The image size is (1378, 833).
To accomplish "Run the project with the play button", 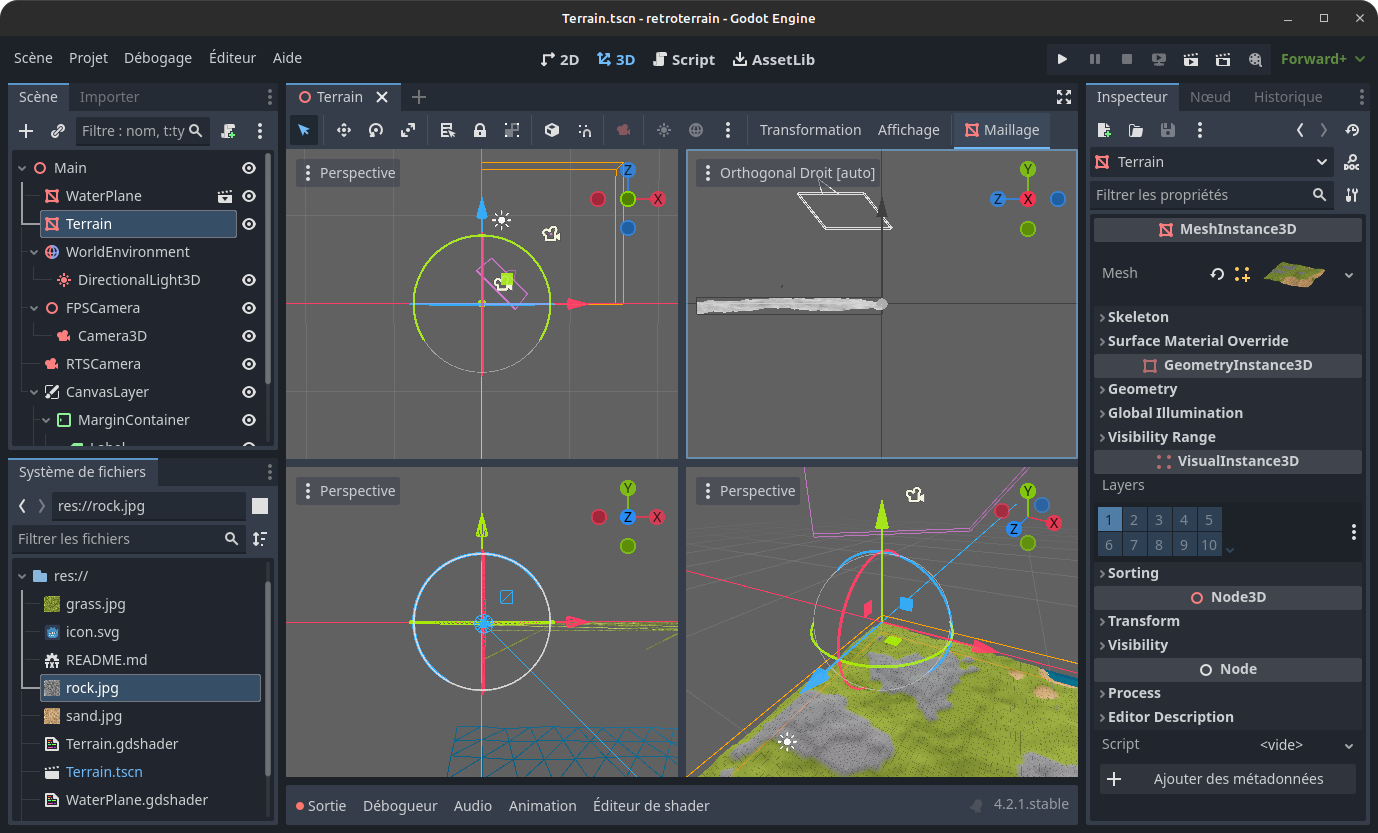I will (x=1062, y=59).
